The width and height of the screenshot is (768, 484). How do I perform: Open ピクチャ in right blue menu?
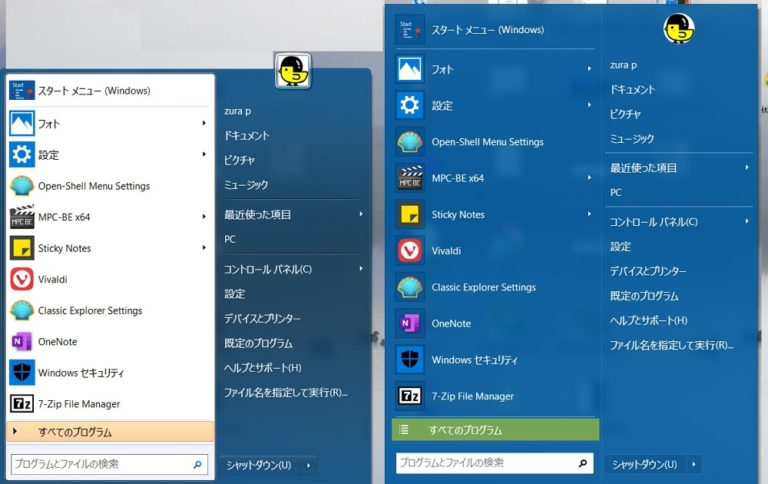click(x=625, y=114)
